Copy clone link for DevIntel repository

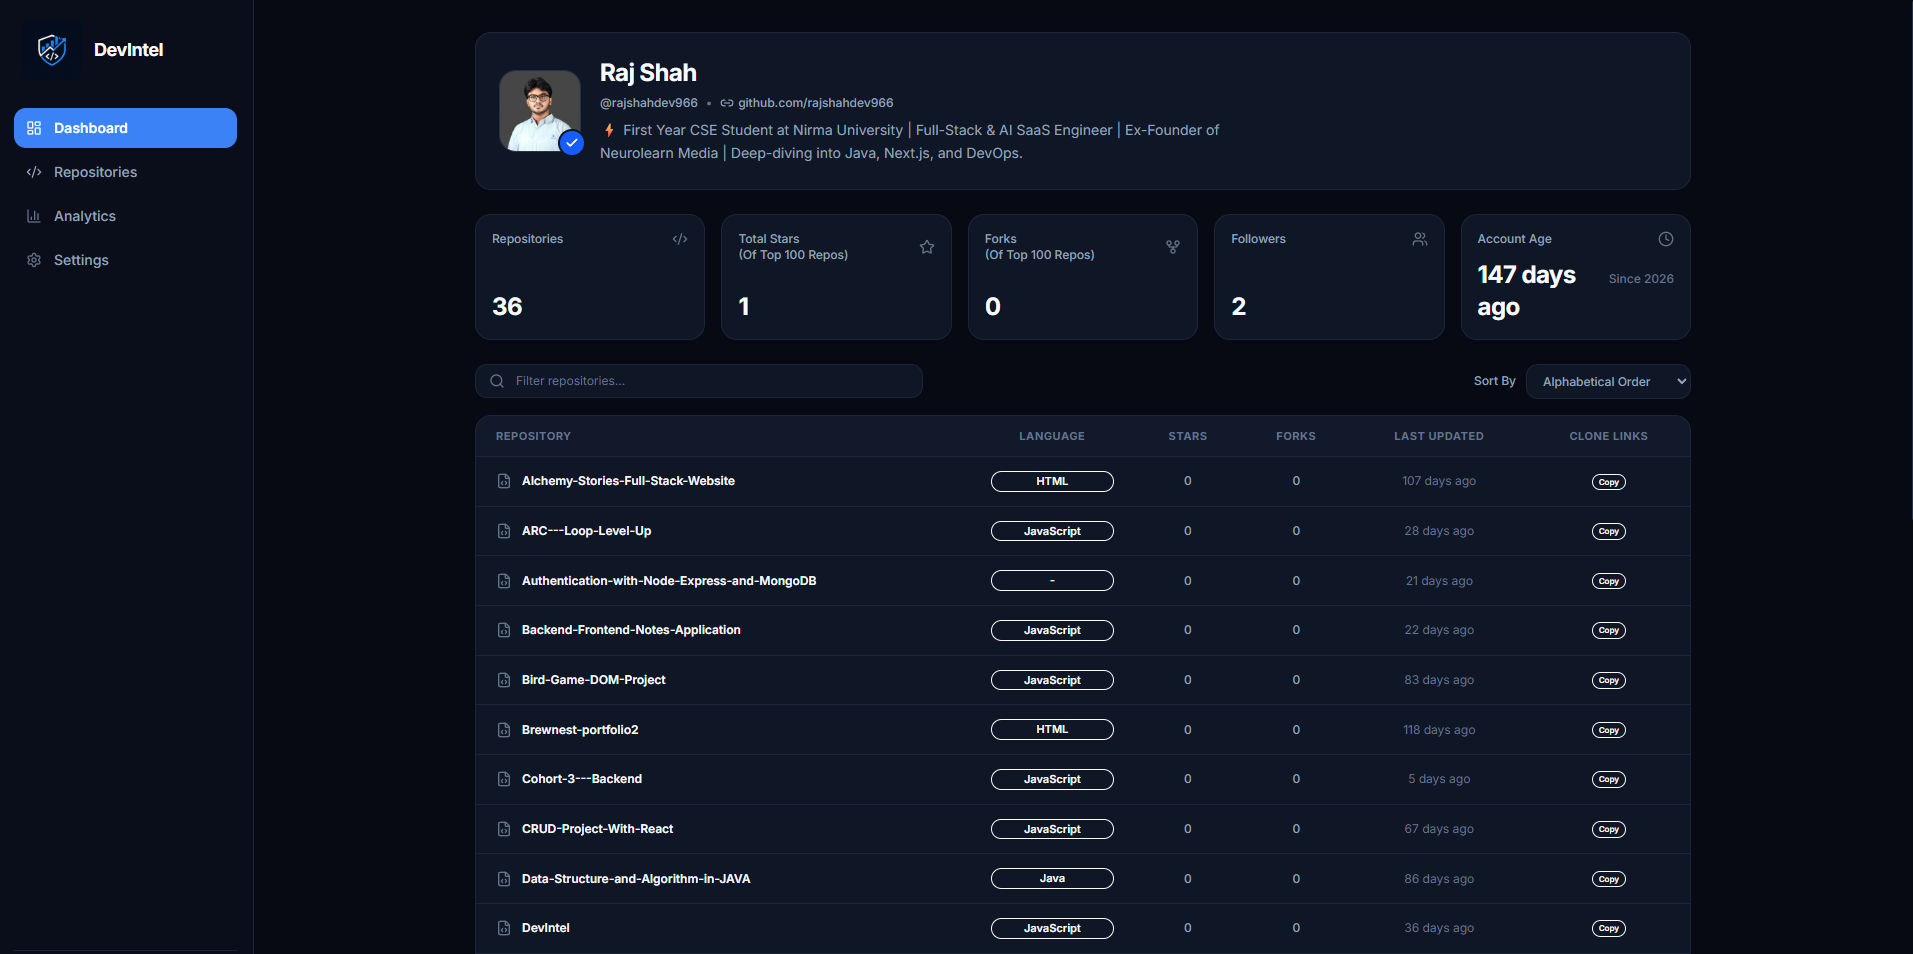click(1608, 928)
